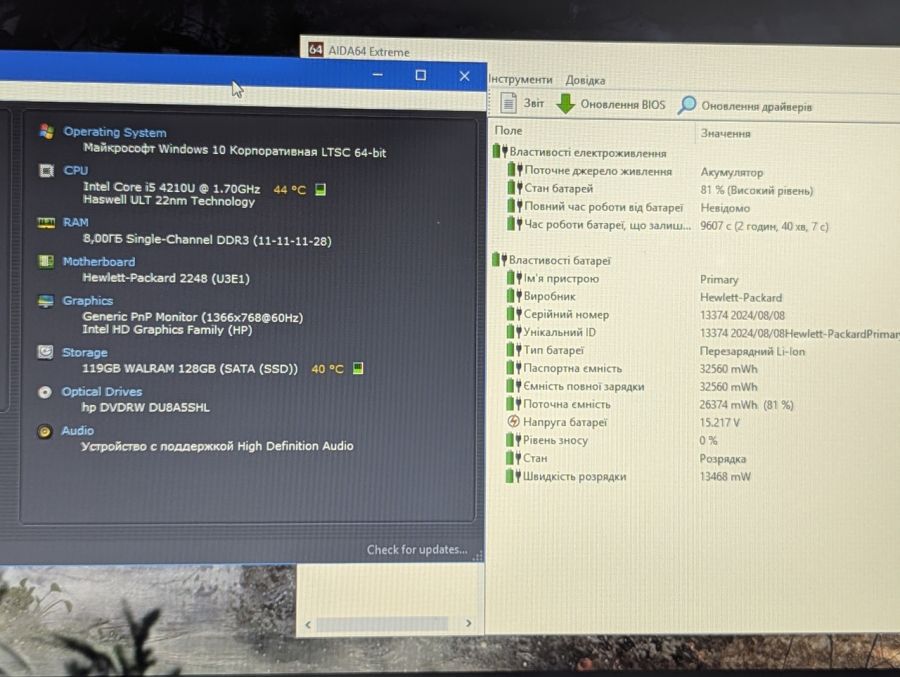Open the RAM section link
Screen dimensions: 900x677
(75, 222)
